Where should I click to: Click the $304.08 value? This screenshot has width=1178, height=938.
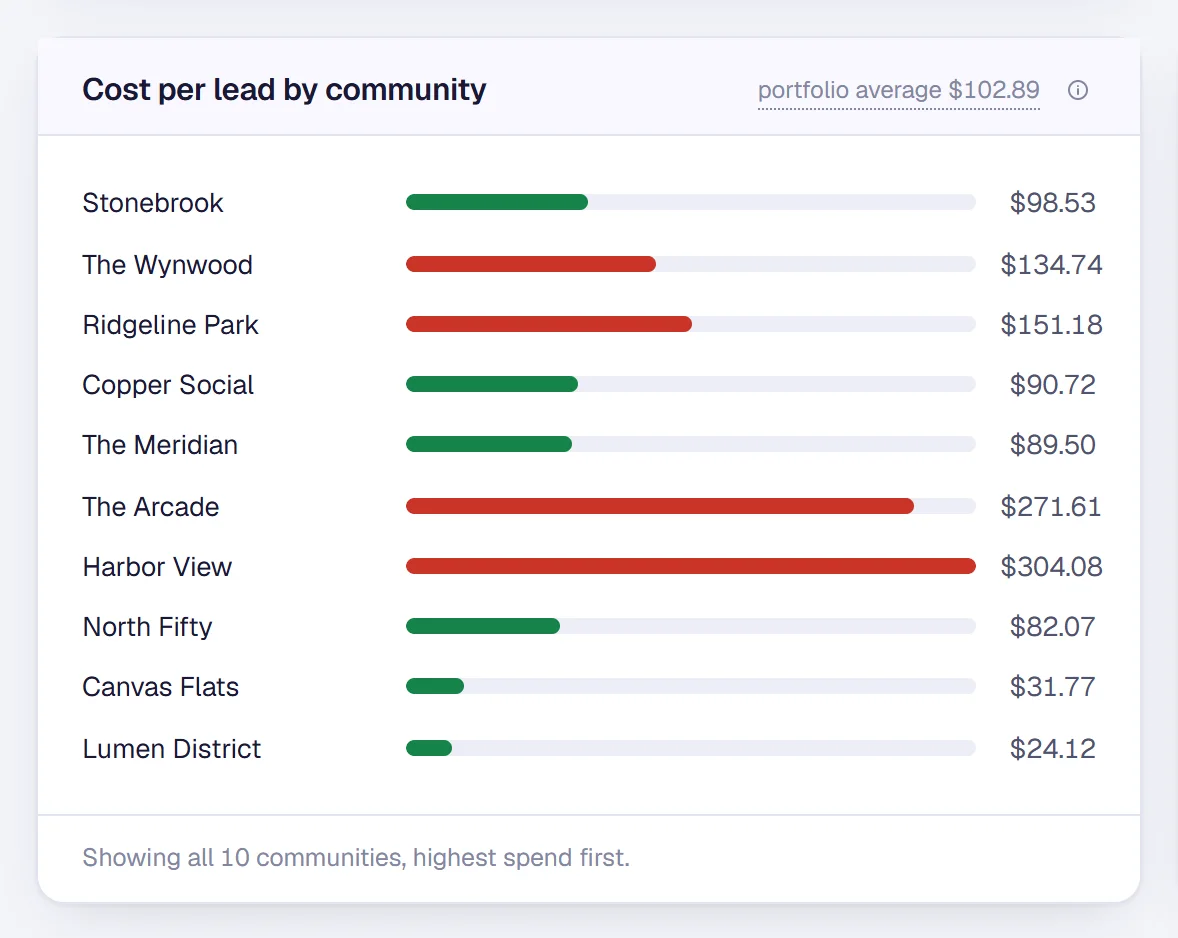(1051, 567)
